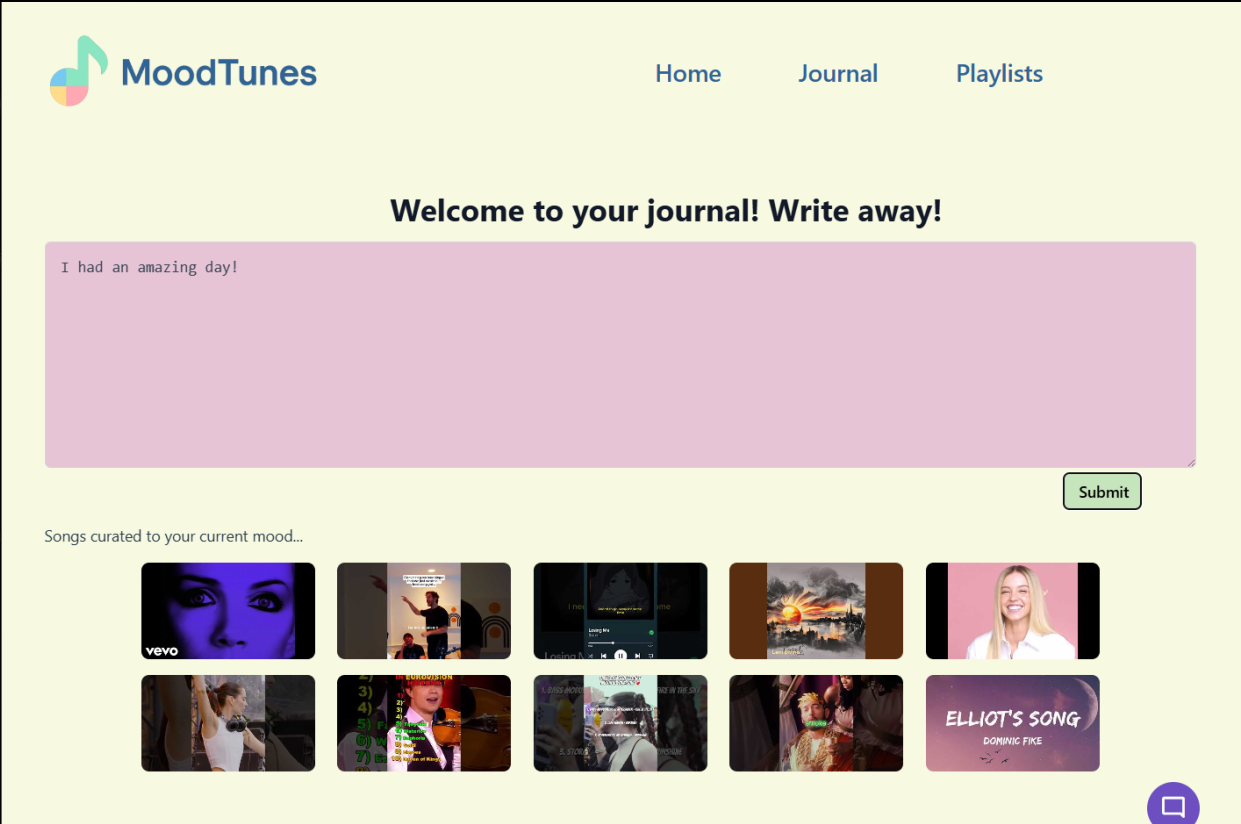Open the sunset painting thumbnail
Viewport: 1241px width, 824px height.
[816, 611]
